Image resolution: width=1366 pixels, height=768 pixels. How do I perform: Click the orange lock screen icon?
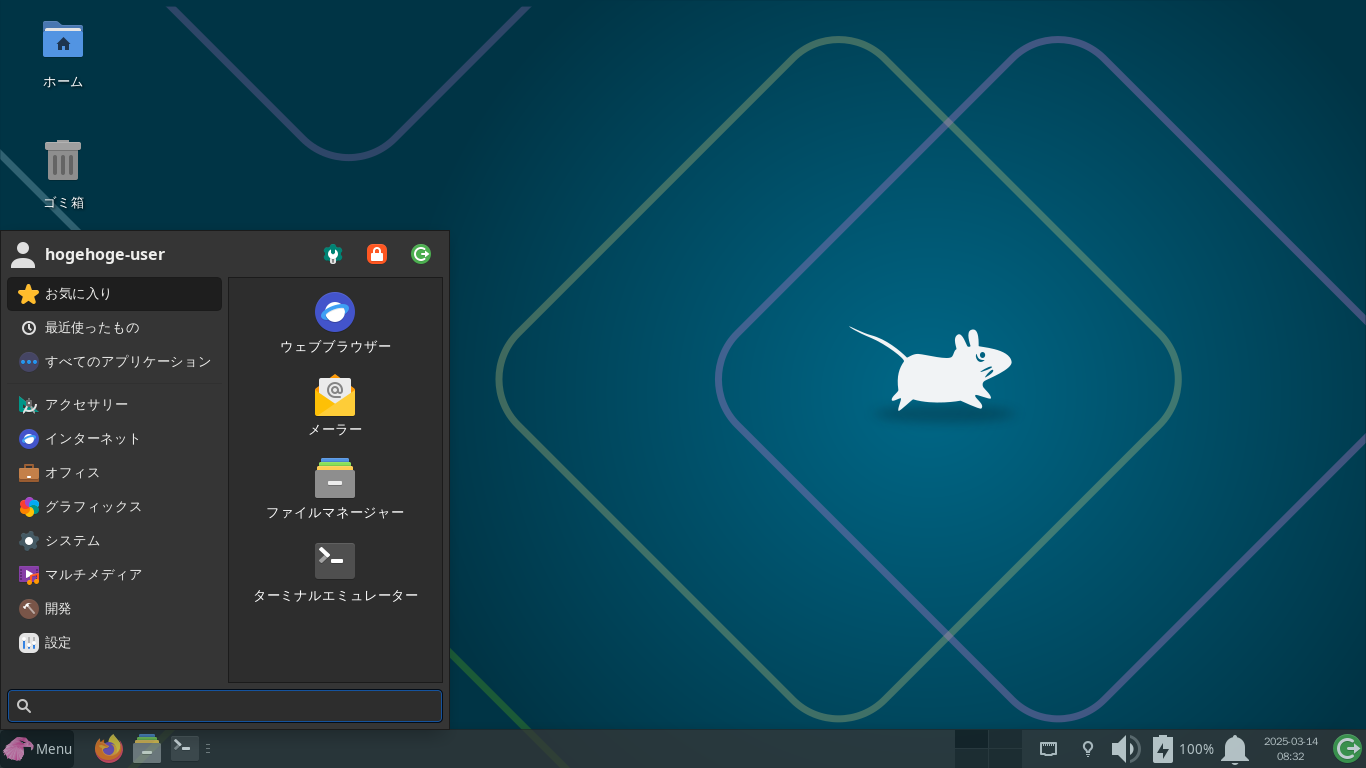pyautogui.click(x=377, y=254)
